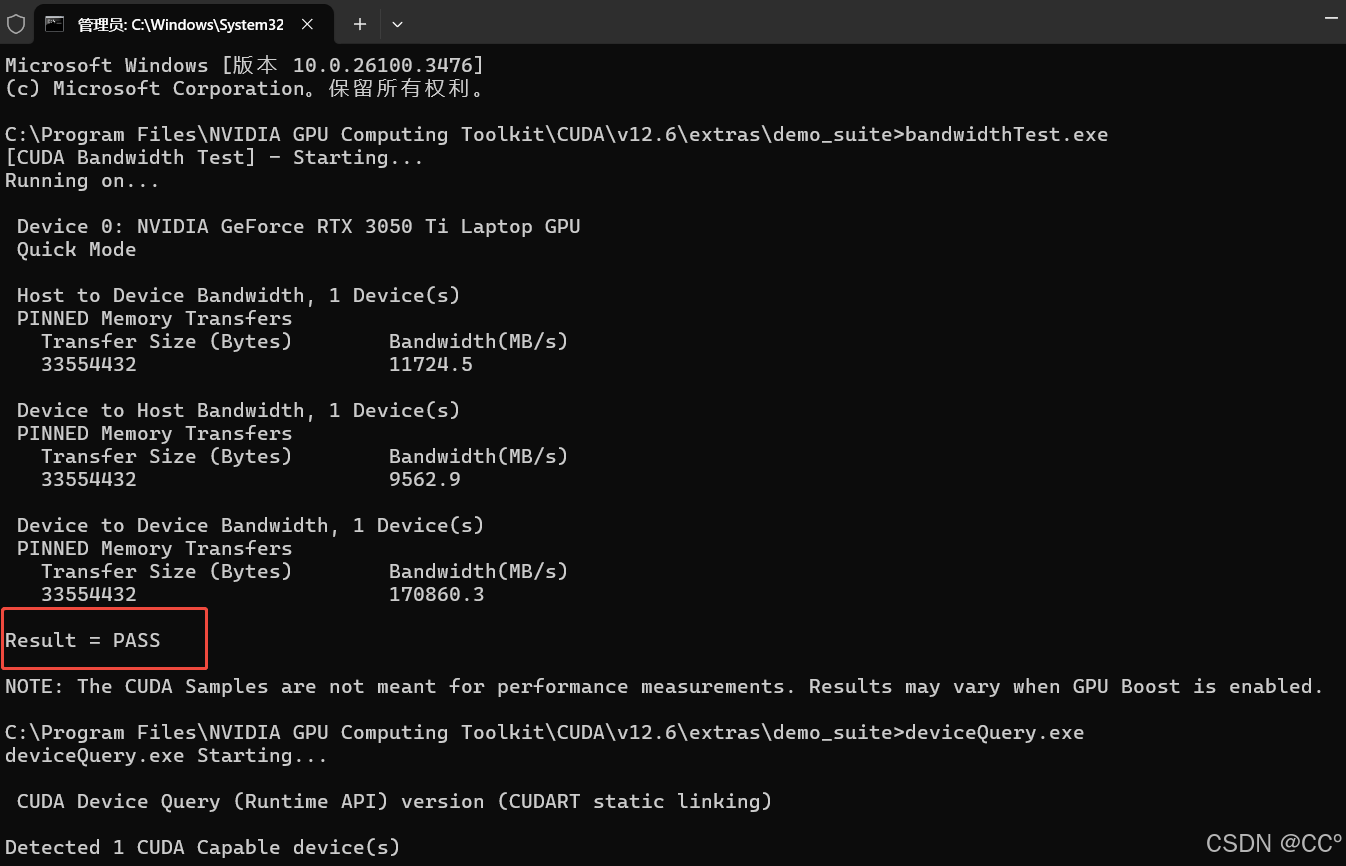Select the bandwidth value 170860.3

point(437,594)
